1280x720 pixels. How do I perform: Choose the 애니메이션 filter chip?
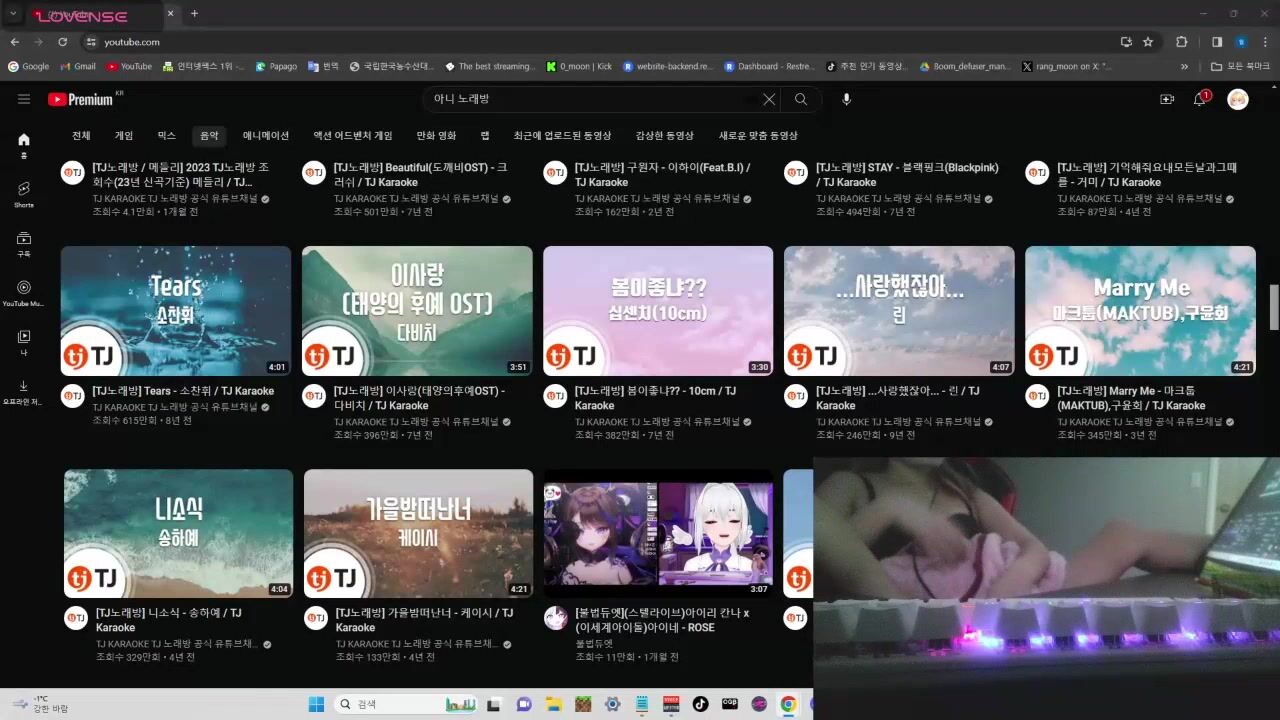pyautogui.click(x=266, y=136)
